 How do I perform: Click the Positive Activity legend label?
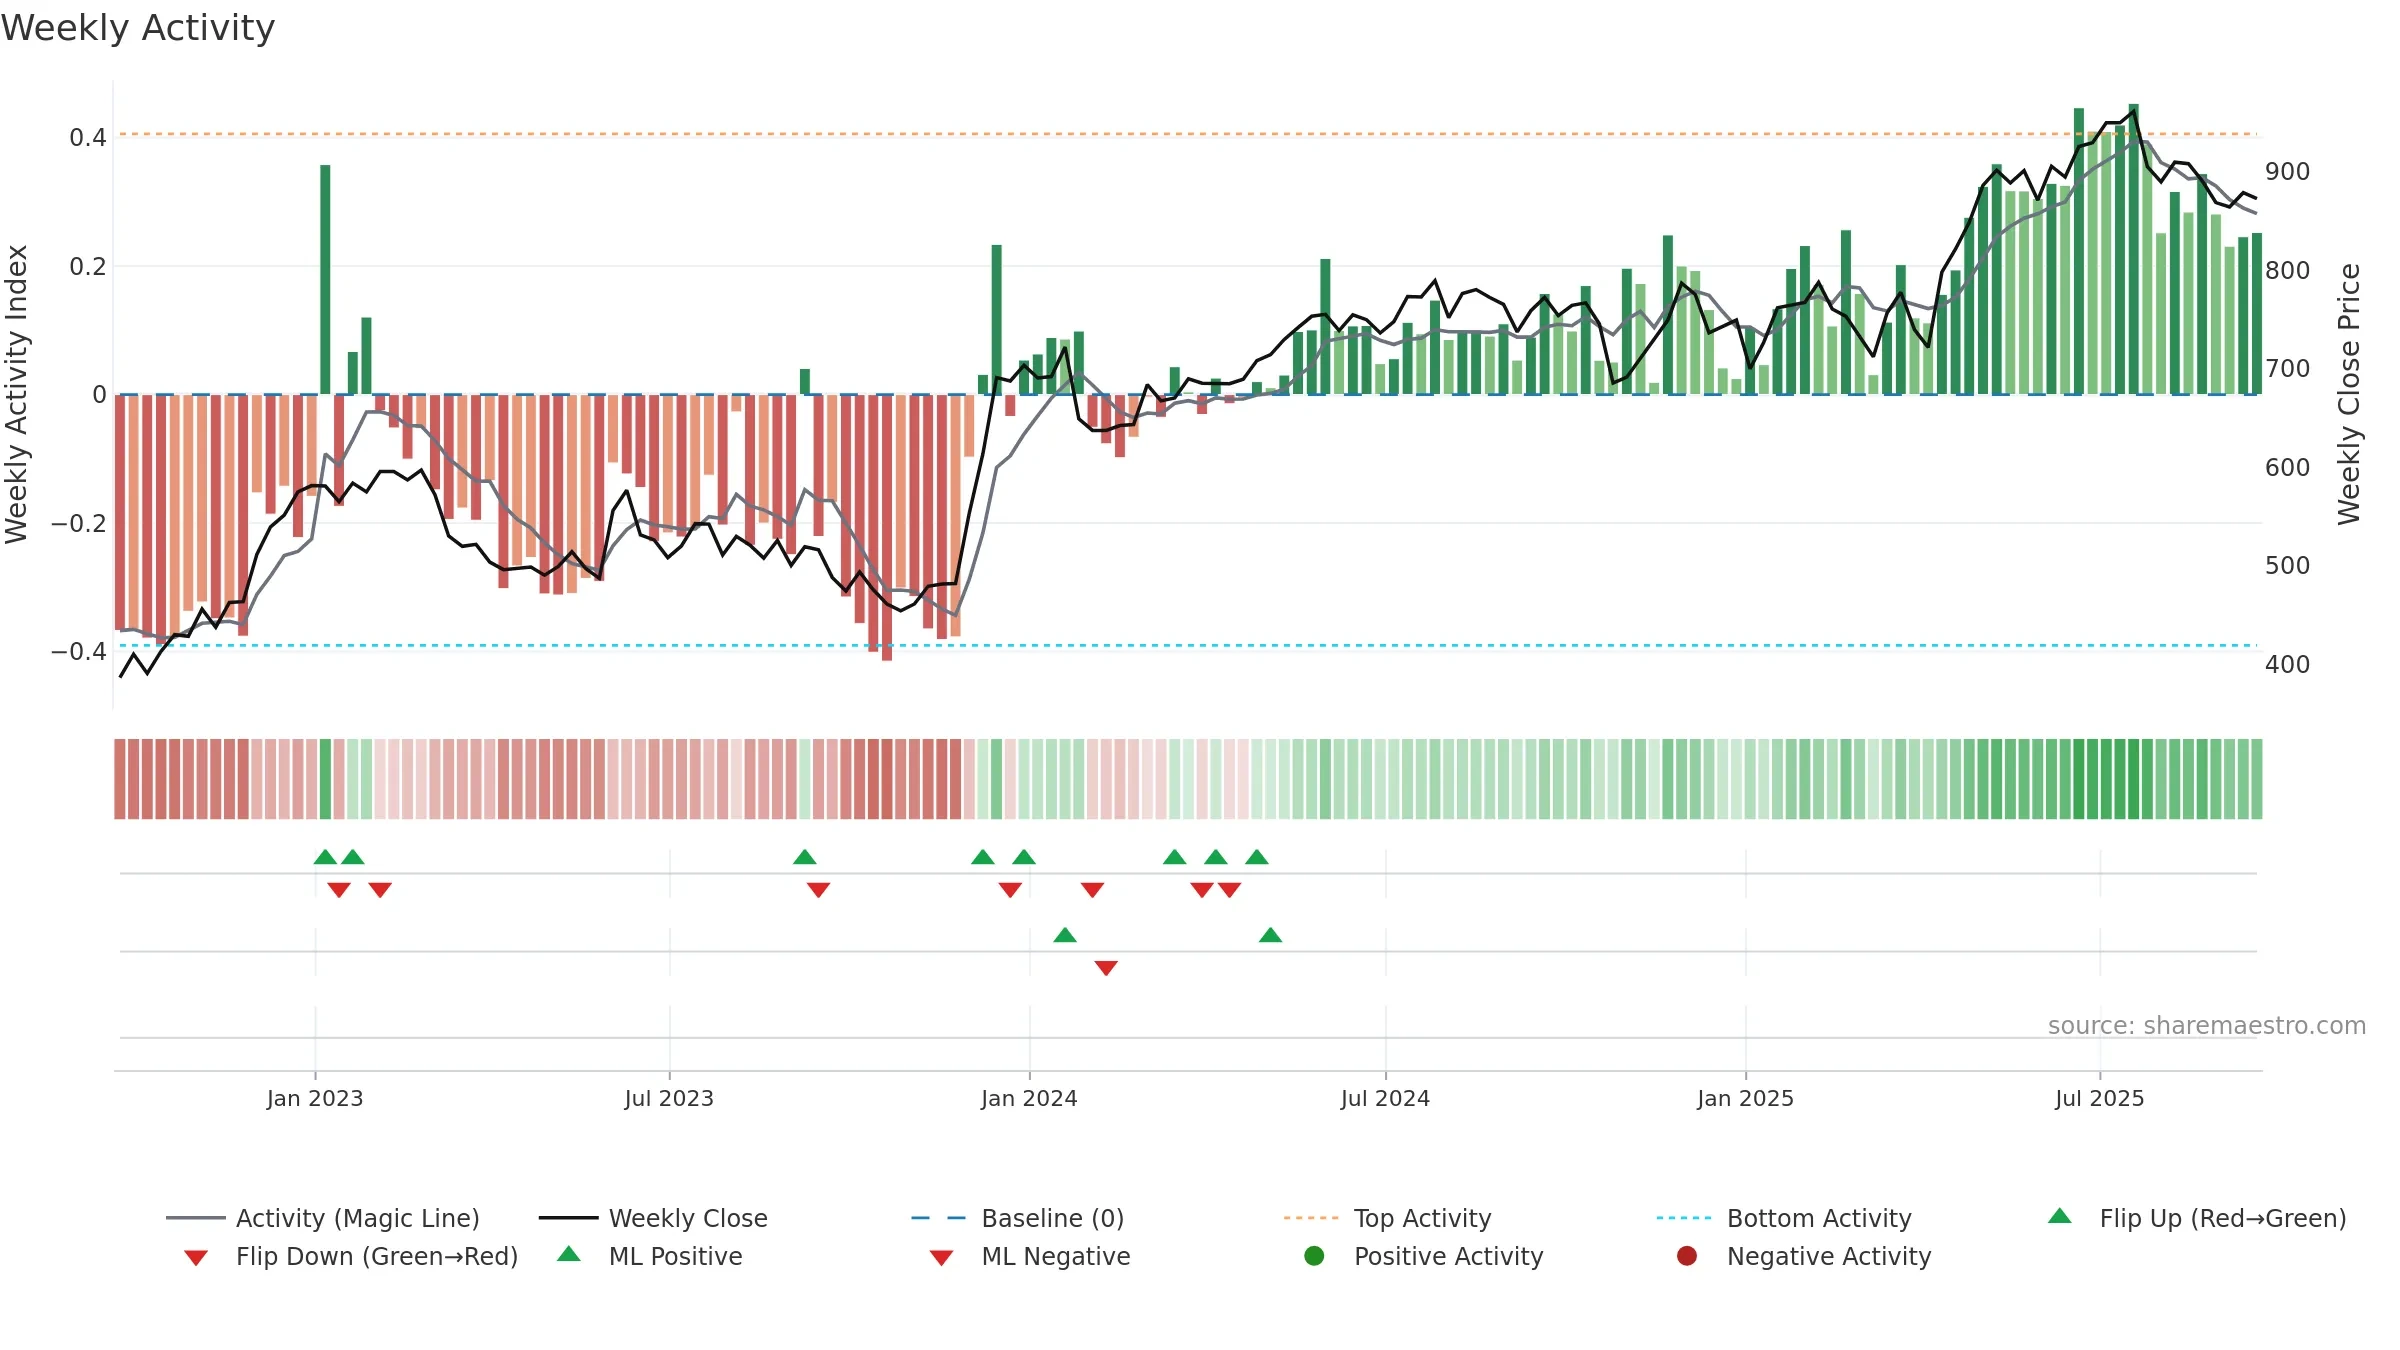tap(1449, 1256)
